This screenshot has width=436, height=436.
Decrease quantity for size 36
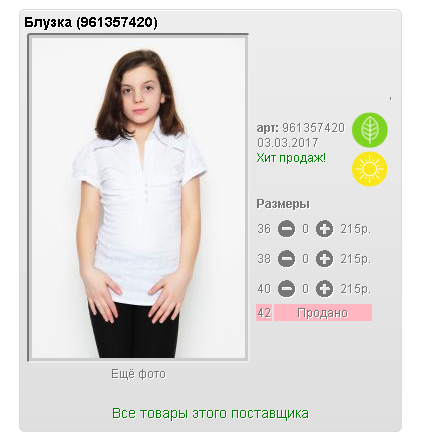pos(286,229)
